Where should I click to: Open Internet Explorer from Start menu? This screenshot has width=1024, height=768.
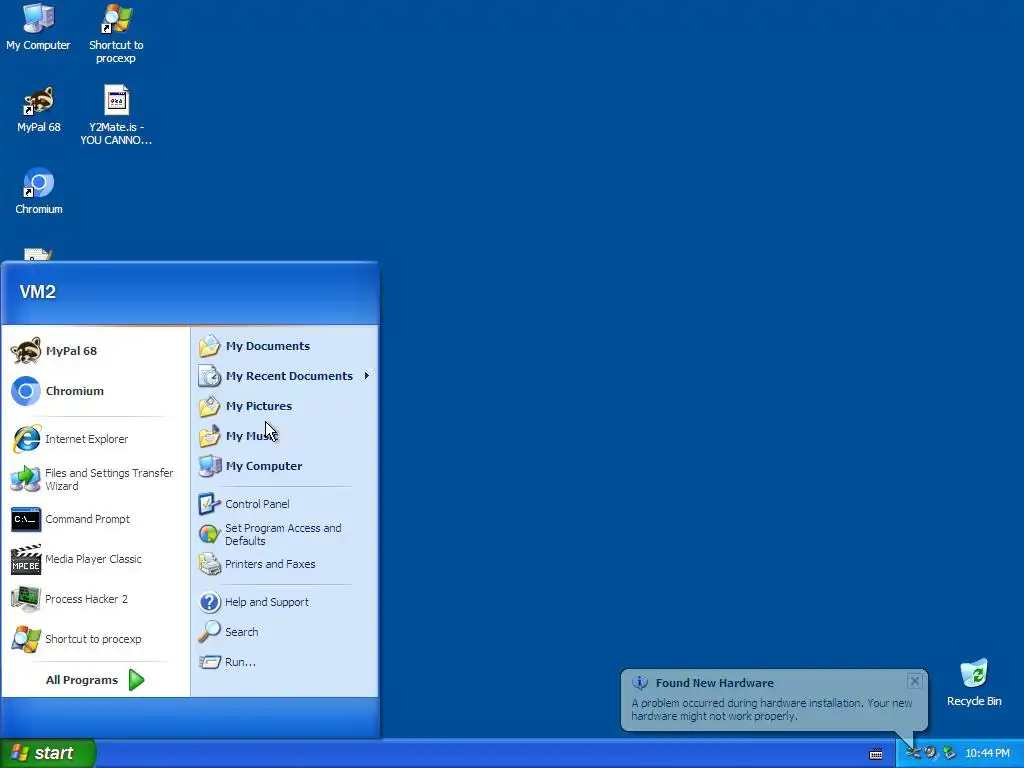click(95, 439)
